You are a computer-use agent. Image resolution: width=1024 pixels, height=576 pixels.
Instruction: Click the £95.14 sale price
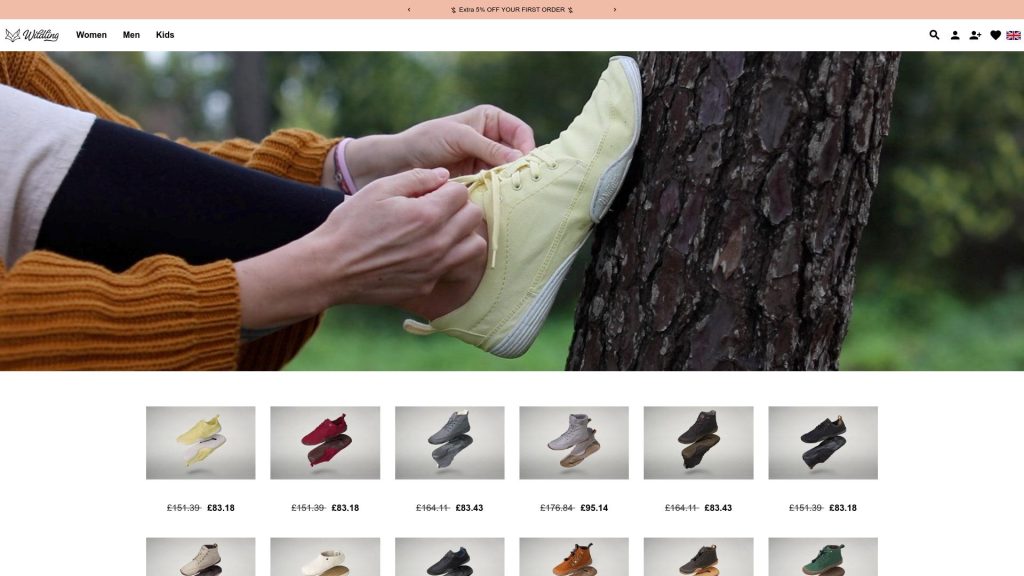[593, 508]
